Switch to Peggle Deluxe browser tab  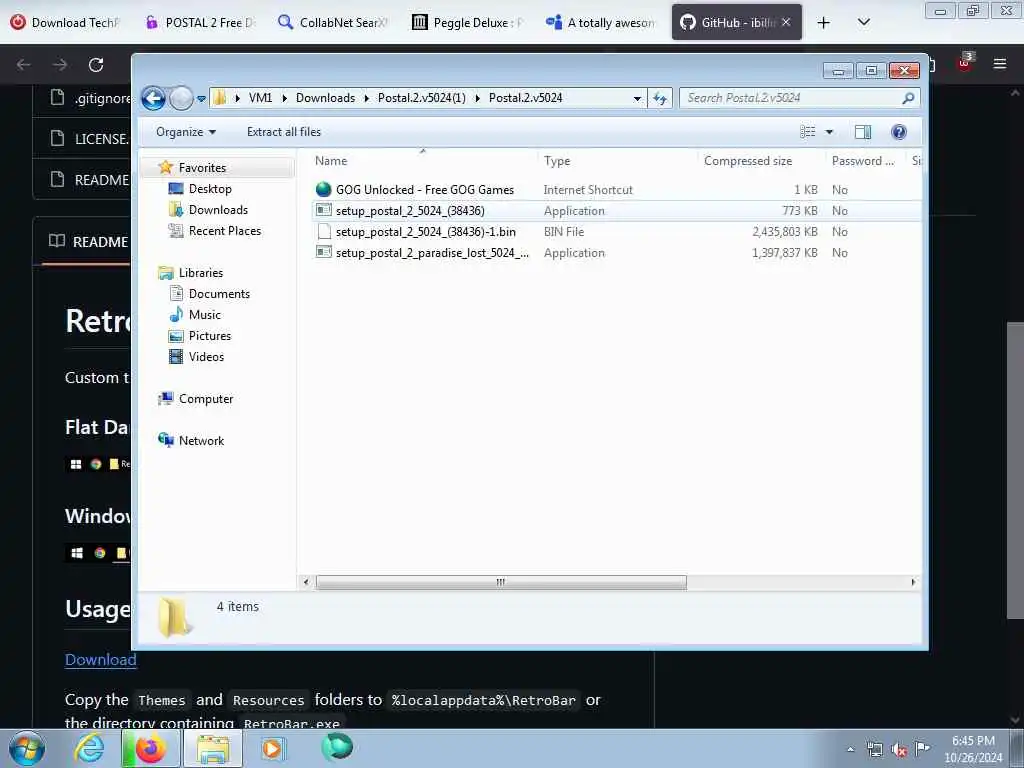(468, 22)
